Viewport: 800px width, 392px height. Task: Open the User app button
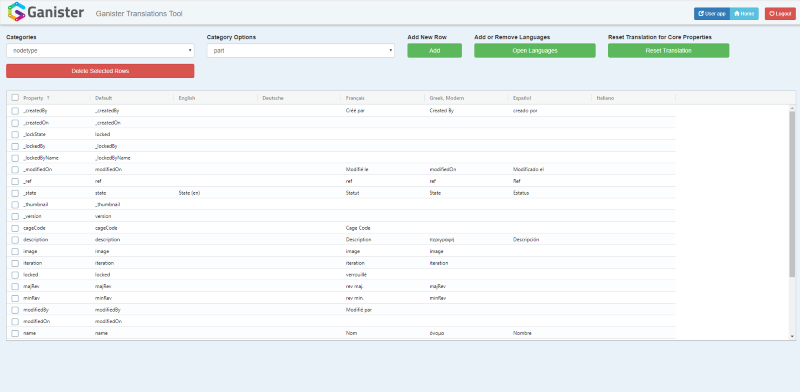[712, 14]
